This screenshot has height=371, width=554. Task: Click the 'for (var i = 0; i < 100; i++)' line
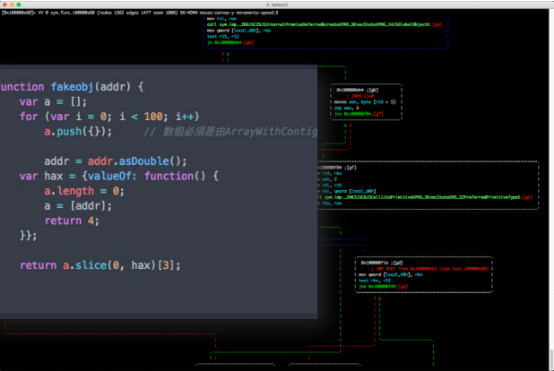[x=109, y=117]
